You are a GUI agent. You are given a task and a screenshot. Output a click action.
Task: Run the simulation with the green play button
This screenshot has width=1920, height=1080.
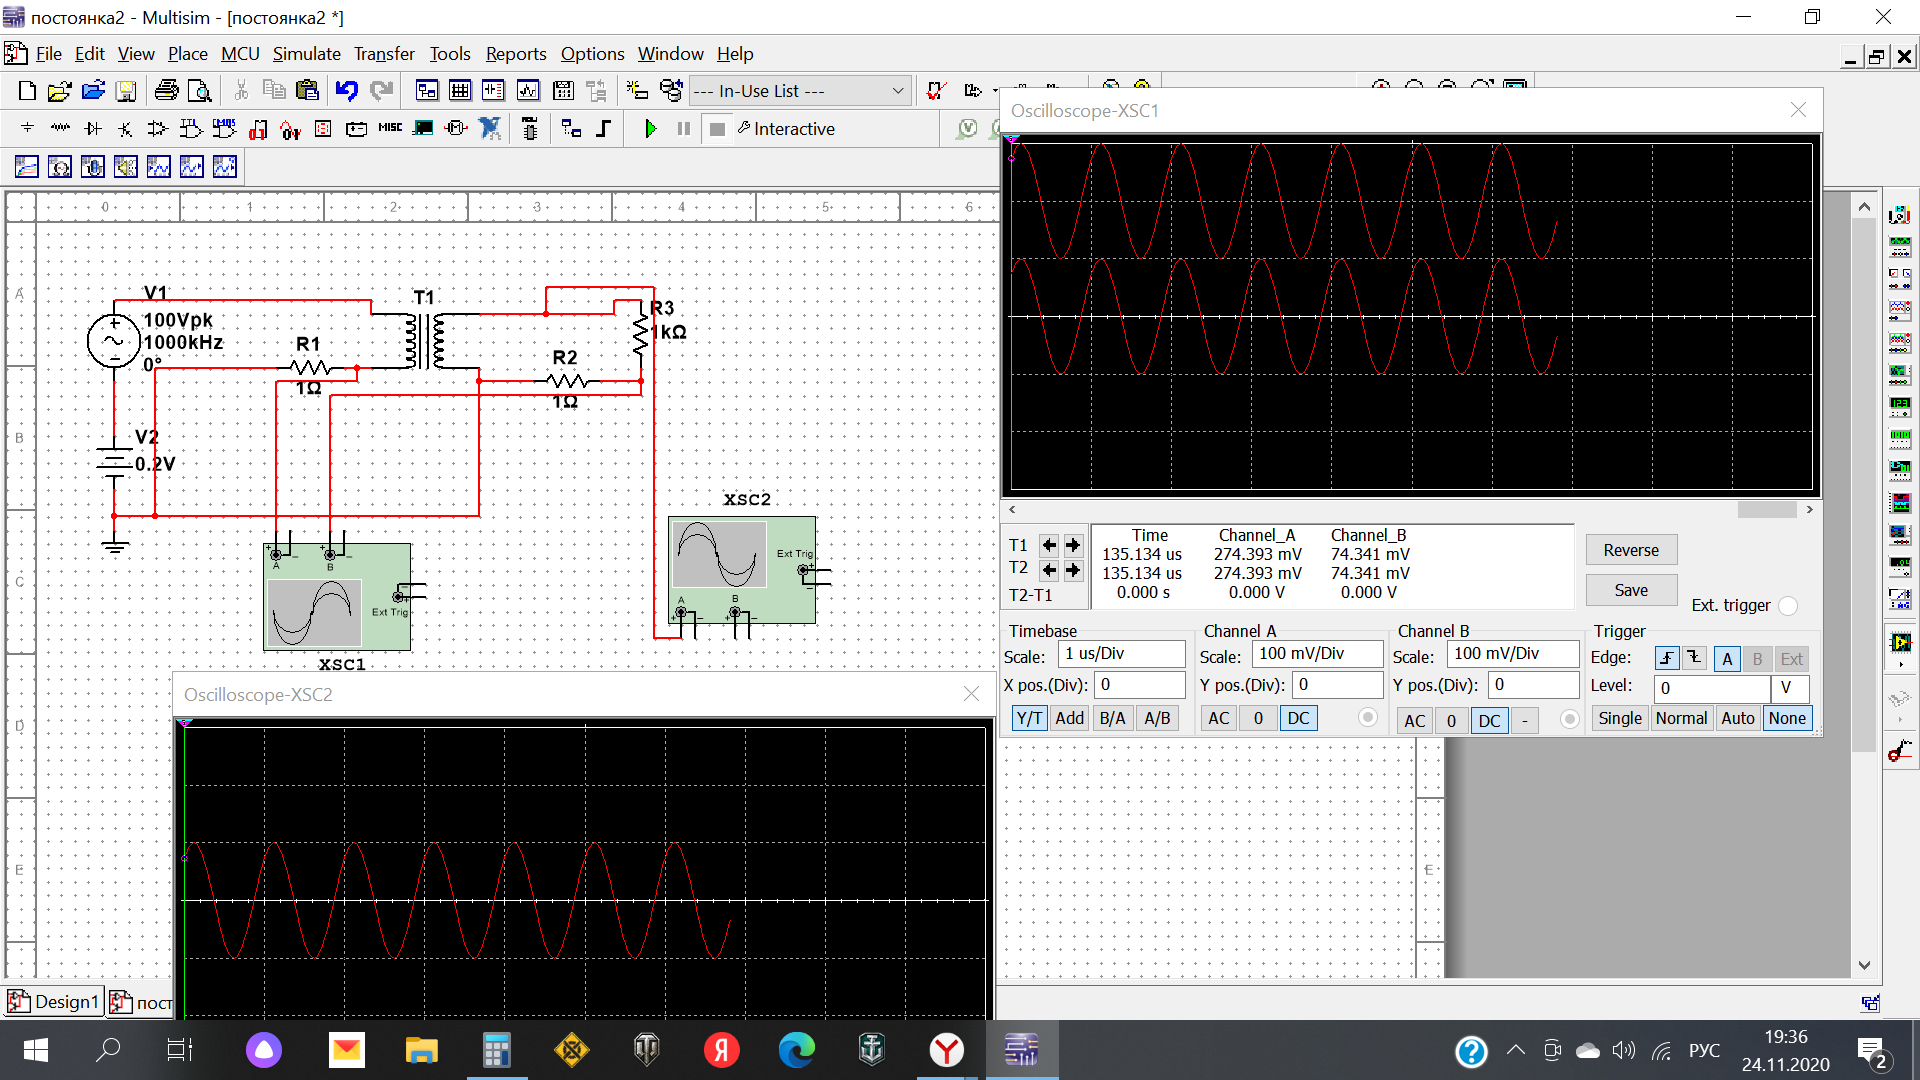tap(650, 129)
